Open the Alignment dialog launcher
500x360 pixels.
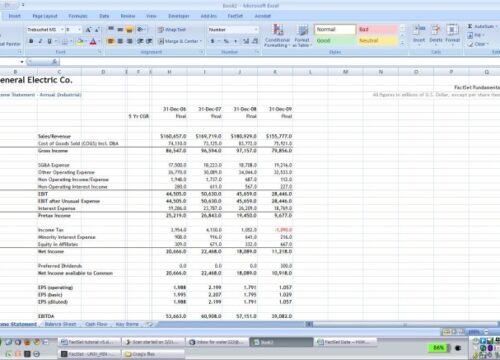pyautogui.click(x=202, y=52)
